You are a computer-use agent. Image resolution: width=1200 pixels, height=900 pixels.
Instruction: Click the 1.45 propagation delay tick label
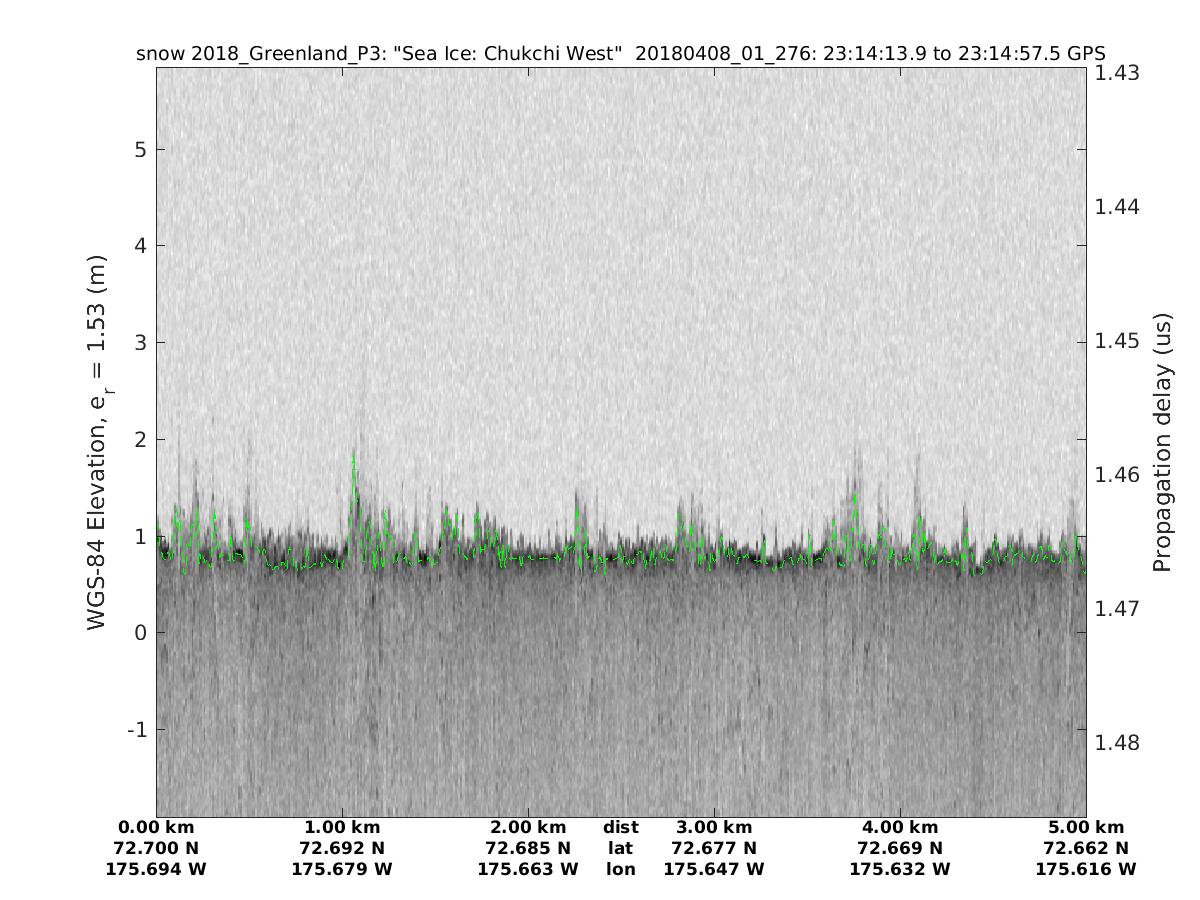click(x=1117, y=341)
